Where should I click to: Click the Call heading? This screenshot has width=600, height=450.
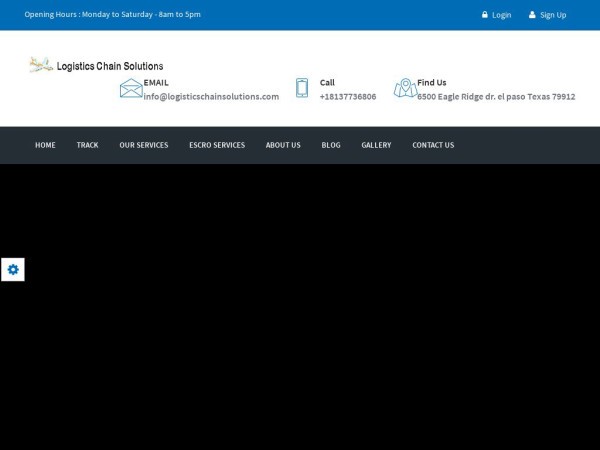click(327, 82)
